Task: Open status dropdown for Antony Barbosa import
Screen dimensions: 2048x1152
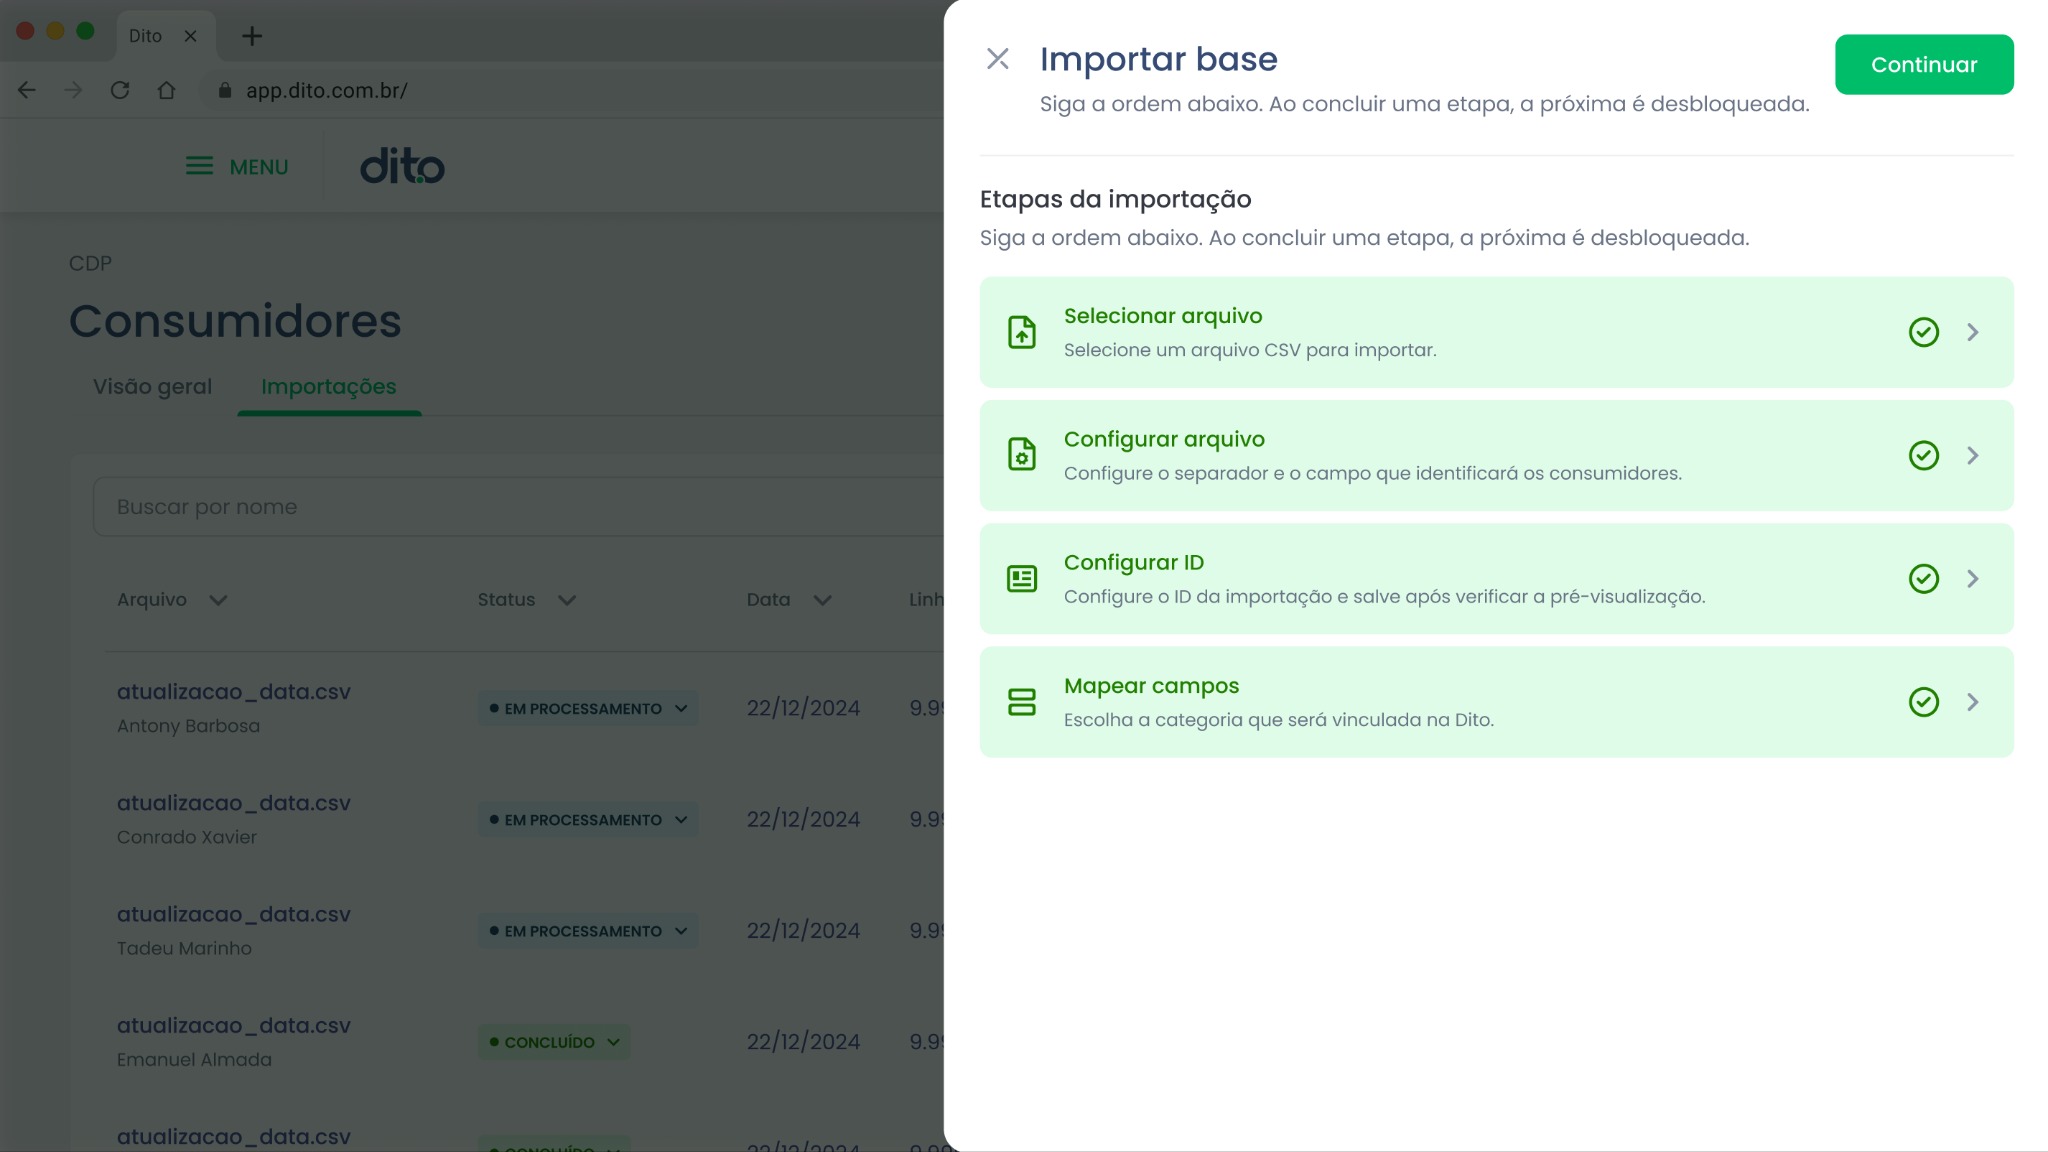Action: (x=587, y=708)
